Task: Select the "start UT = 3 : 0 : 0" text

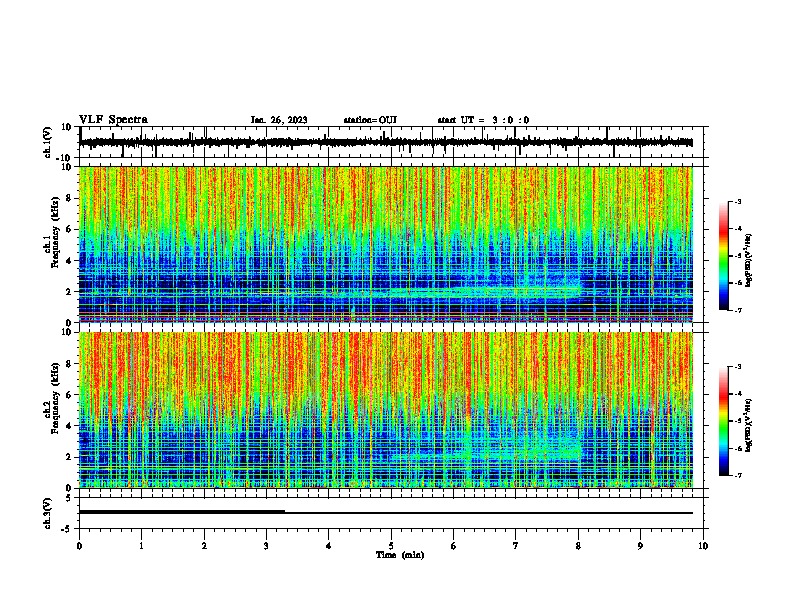Action: tap(483, 120)
